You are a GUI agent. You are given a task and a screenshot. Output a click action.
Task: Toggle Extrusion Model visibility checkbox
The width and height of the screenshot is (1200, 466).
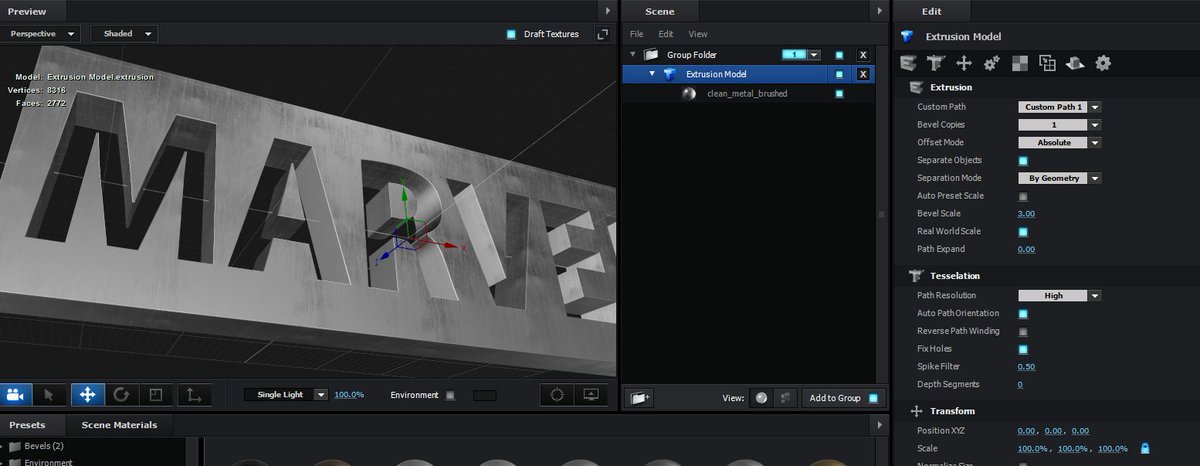[x=839, y=74]
